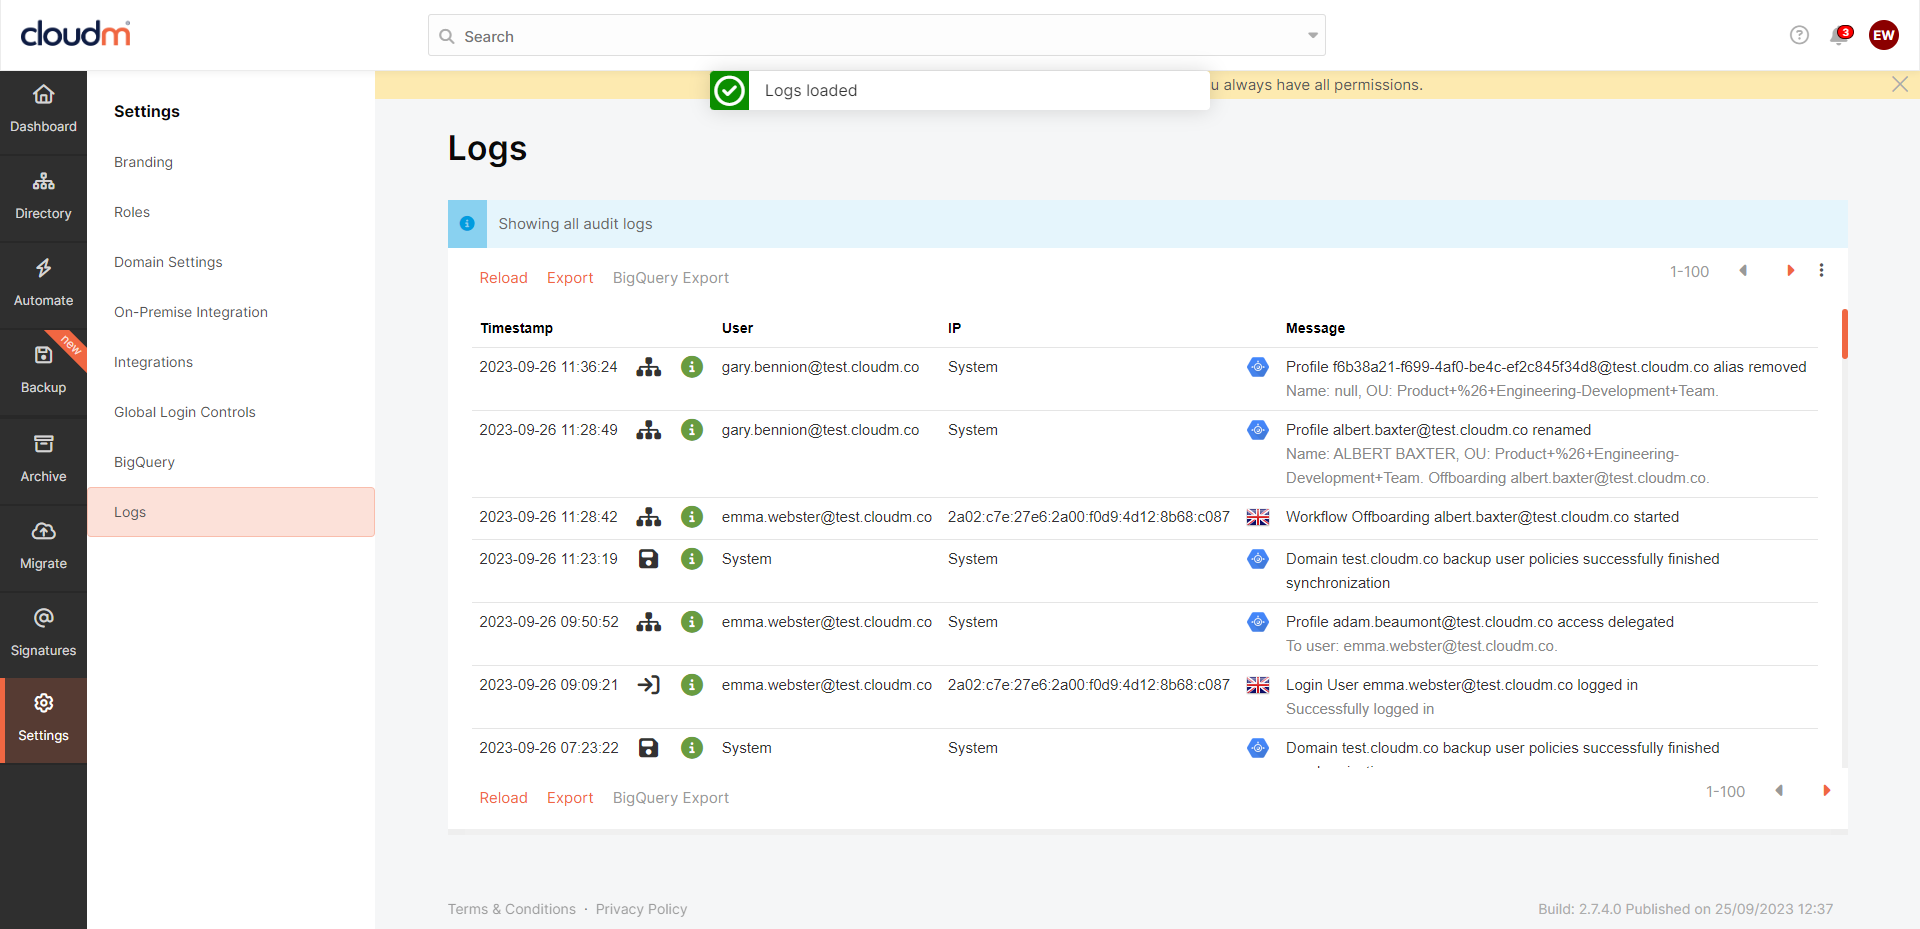Screen dimensions: 1920x929
Task: Click user gary.bennion in the 11:36:24 row
Action: 820,367
